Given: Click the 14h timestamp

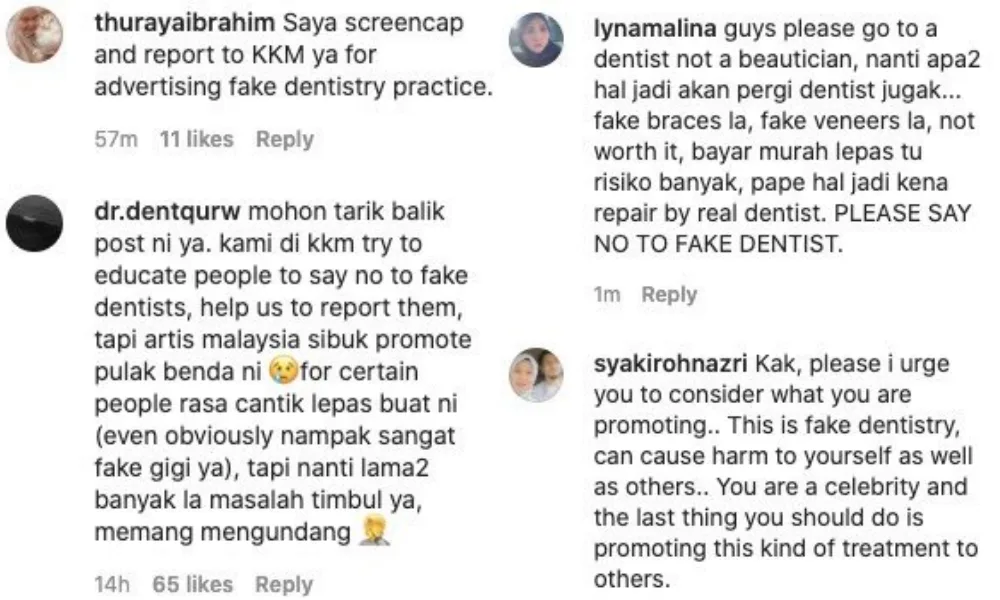Looking at the screenshot, I should click(112, 584).
